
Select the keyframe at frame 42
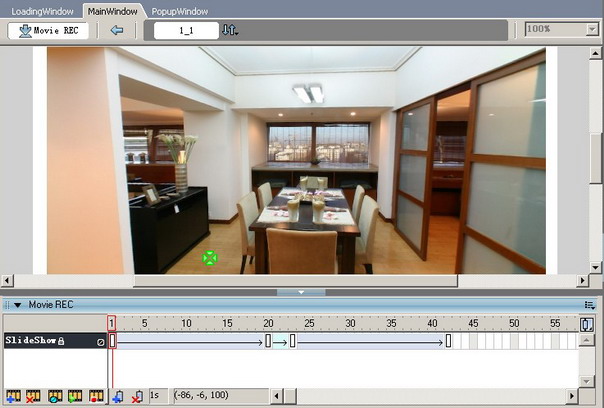pos(448,341)
